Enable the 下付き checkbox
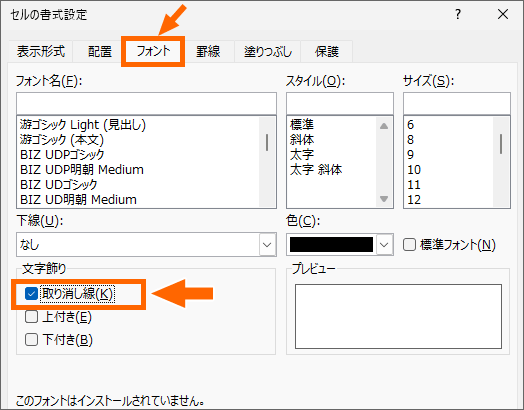The image size is (524, 410). [x=31, y=339]
